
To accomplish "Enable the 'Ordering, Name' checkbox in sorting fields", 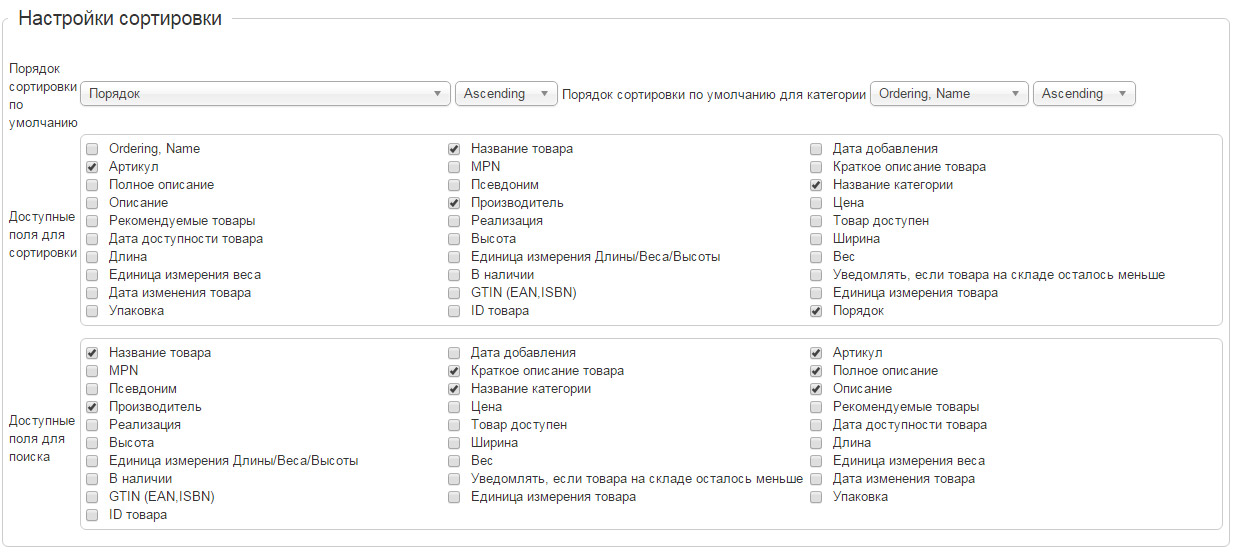I will point(92,149).
